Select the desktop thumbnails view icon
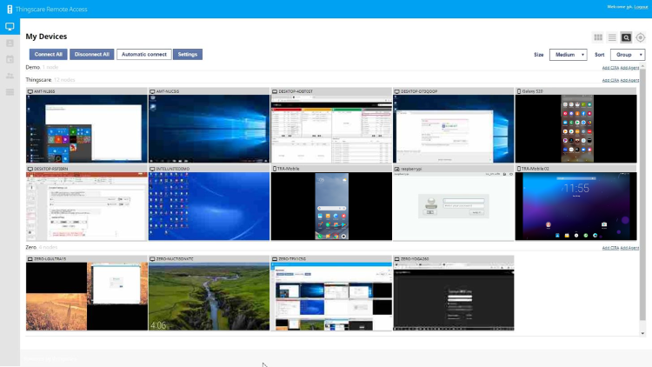This screenshot has height=367, width=652. 626,37
